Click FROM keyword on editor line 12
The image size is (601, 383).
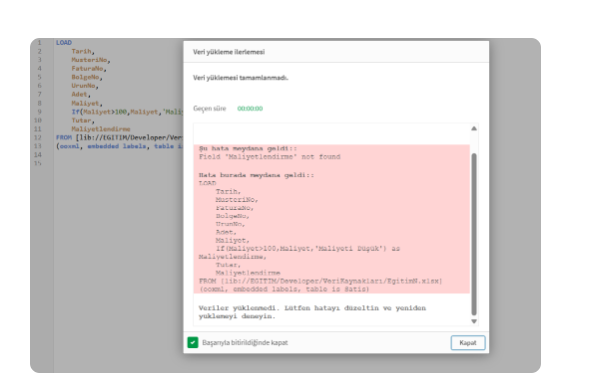click(x=64, y=138)
